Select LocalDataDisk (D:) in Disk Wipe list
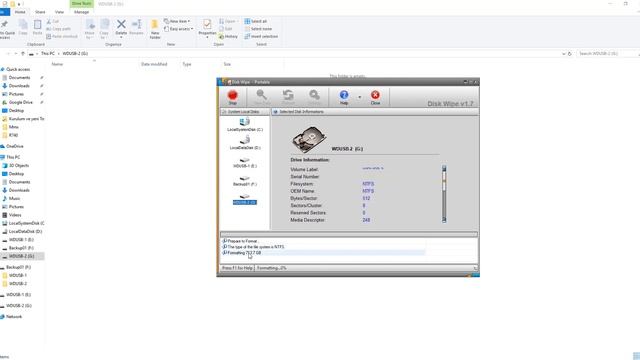Viewport: 640px width, 360px height. pyautogui.click(x=245, y=143)
